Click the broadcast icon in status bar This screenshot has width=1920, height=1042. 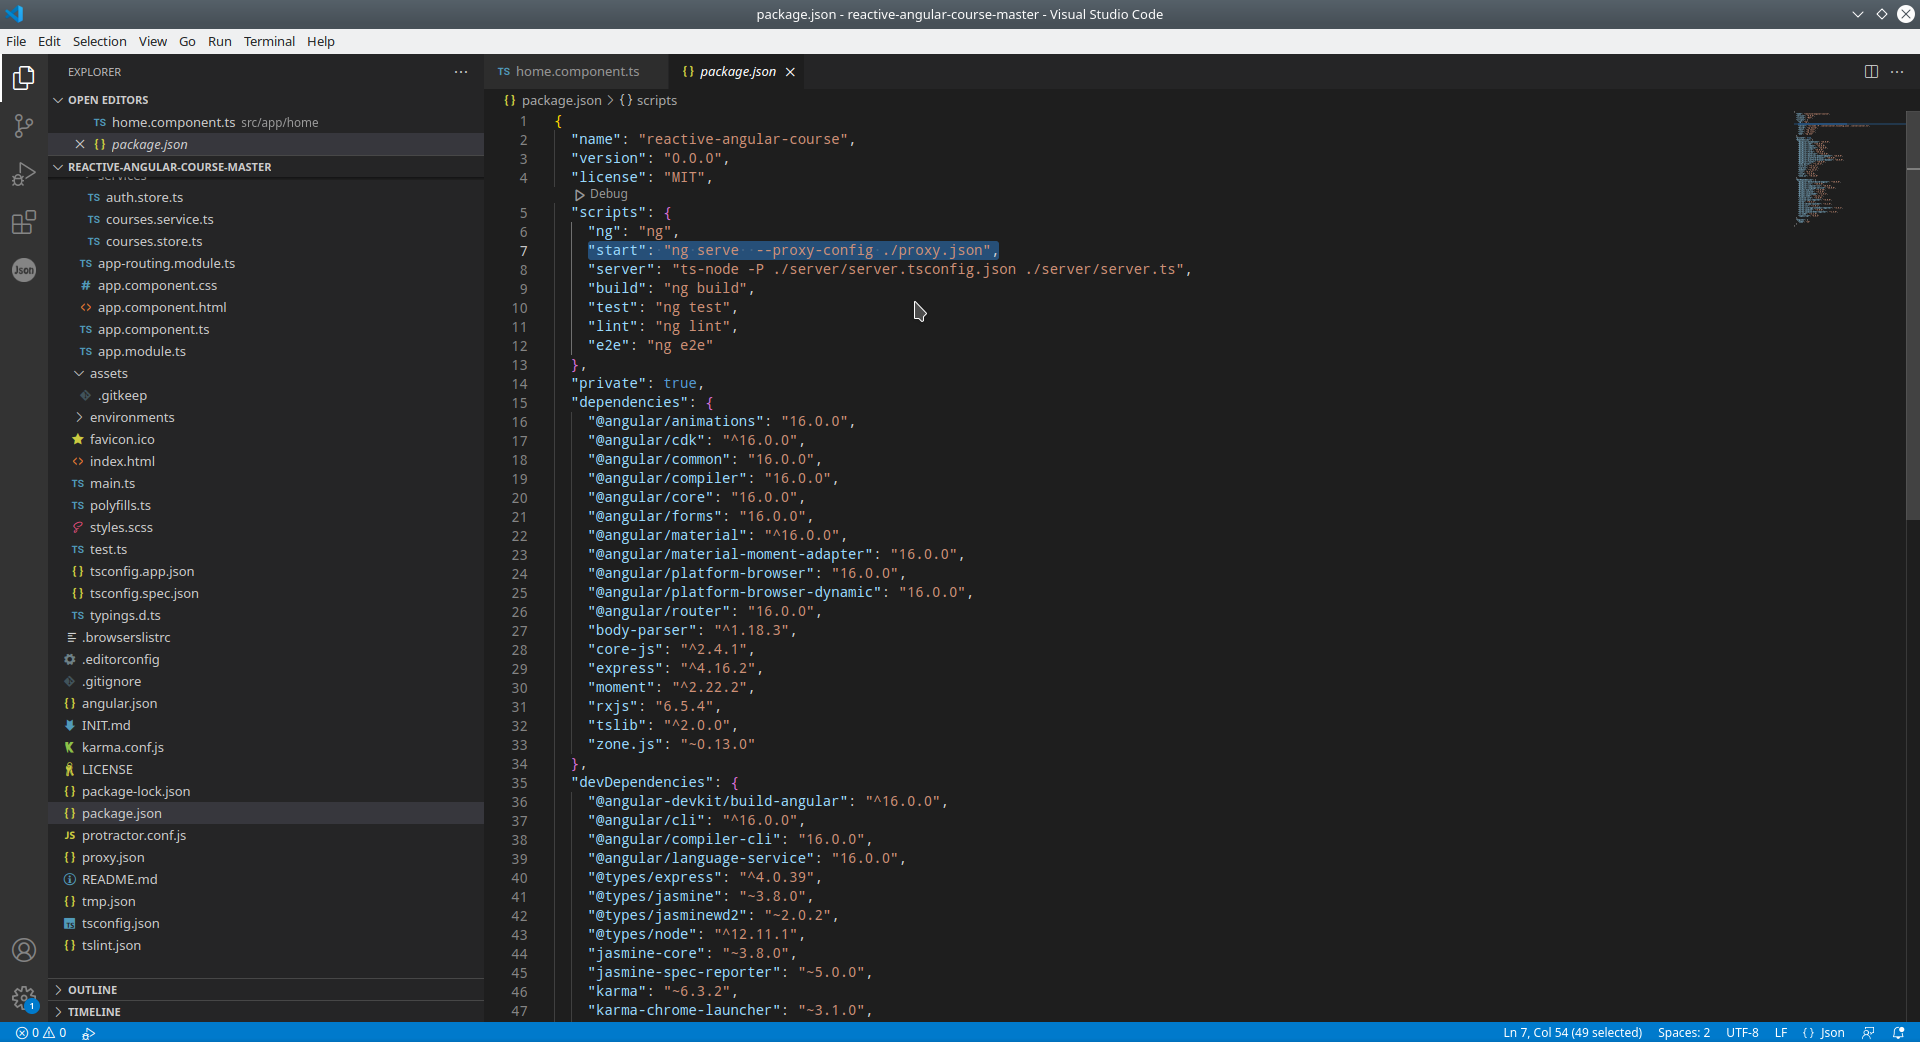pos(89,1033)
